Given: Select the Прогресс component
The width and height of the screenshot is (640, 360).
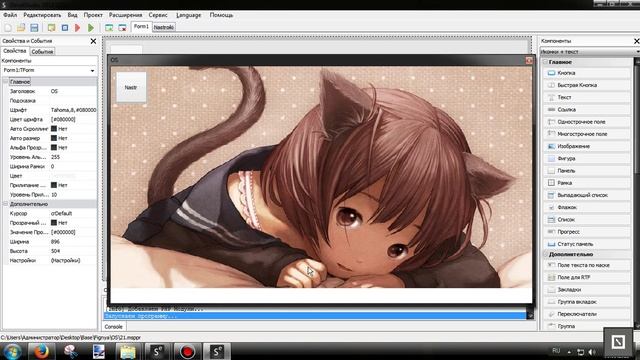Looking at the screenshot, I should click(x=587, y=232).
